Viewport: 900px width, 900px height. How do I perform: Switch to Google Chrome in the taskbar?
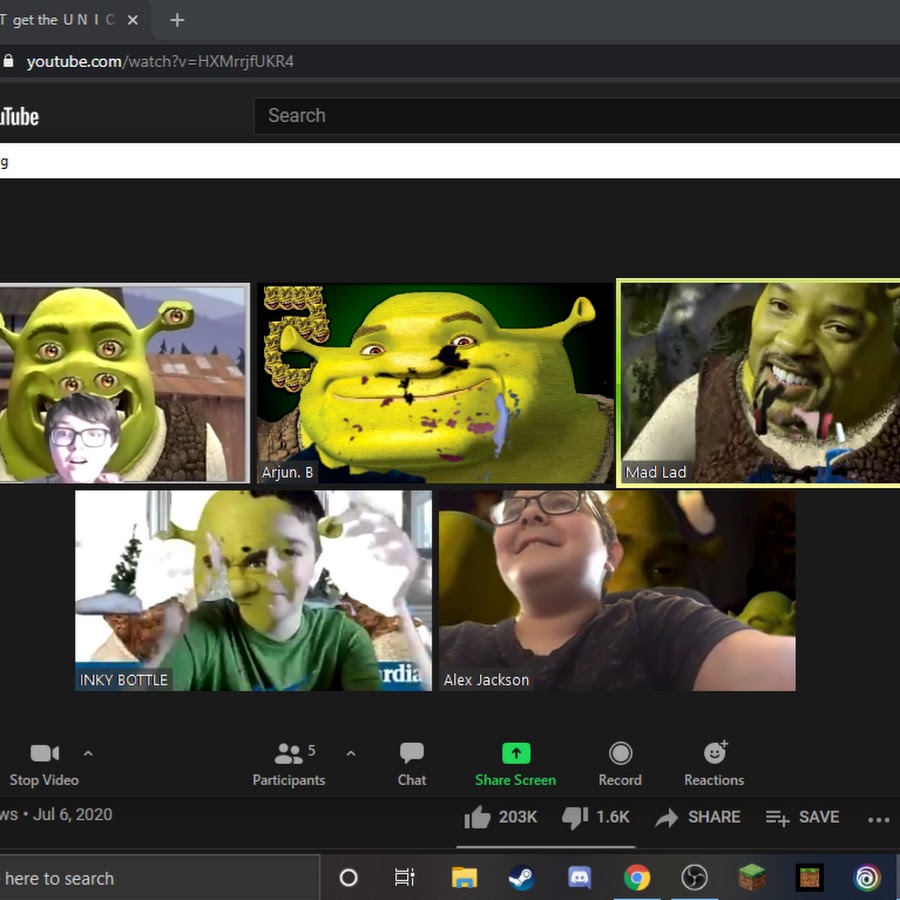click(x=637, y=878)
